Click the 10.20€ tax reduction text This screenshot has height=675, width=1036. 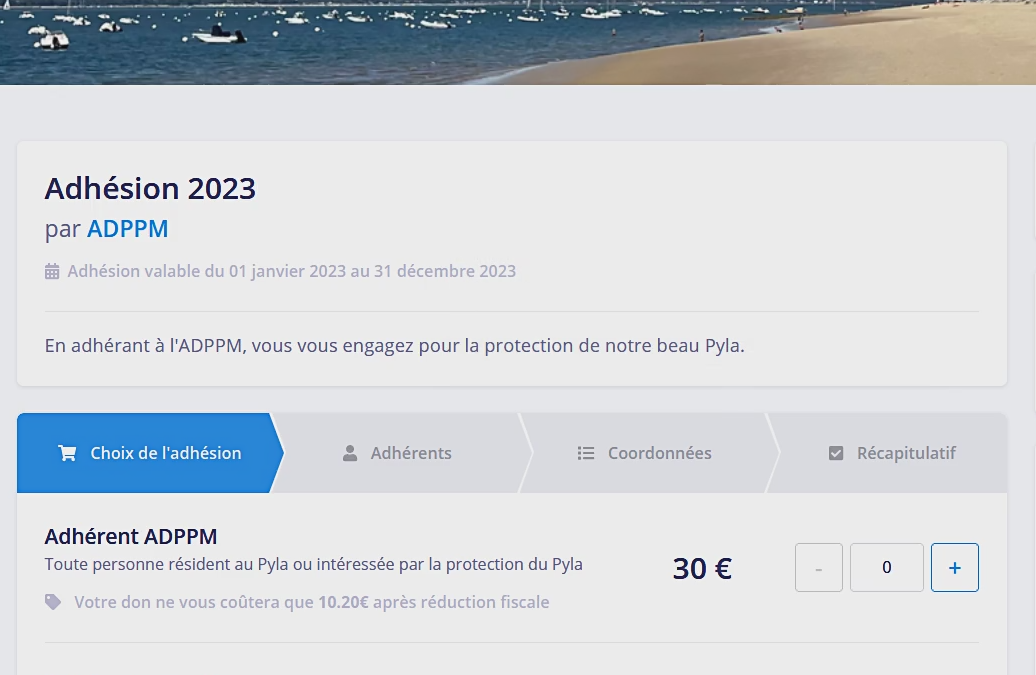point(312,602)
